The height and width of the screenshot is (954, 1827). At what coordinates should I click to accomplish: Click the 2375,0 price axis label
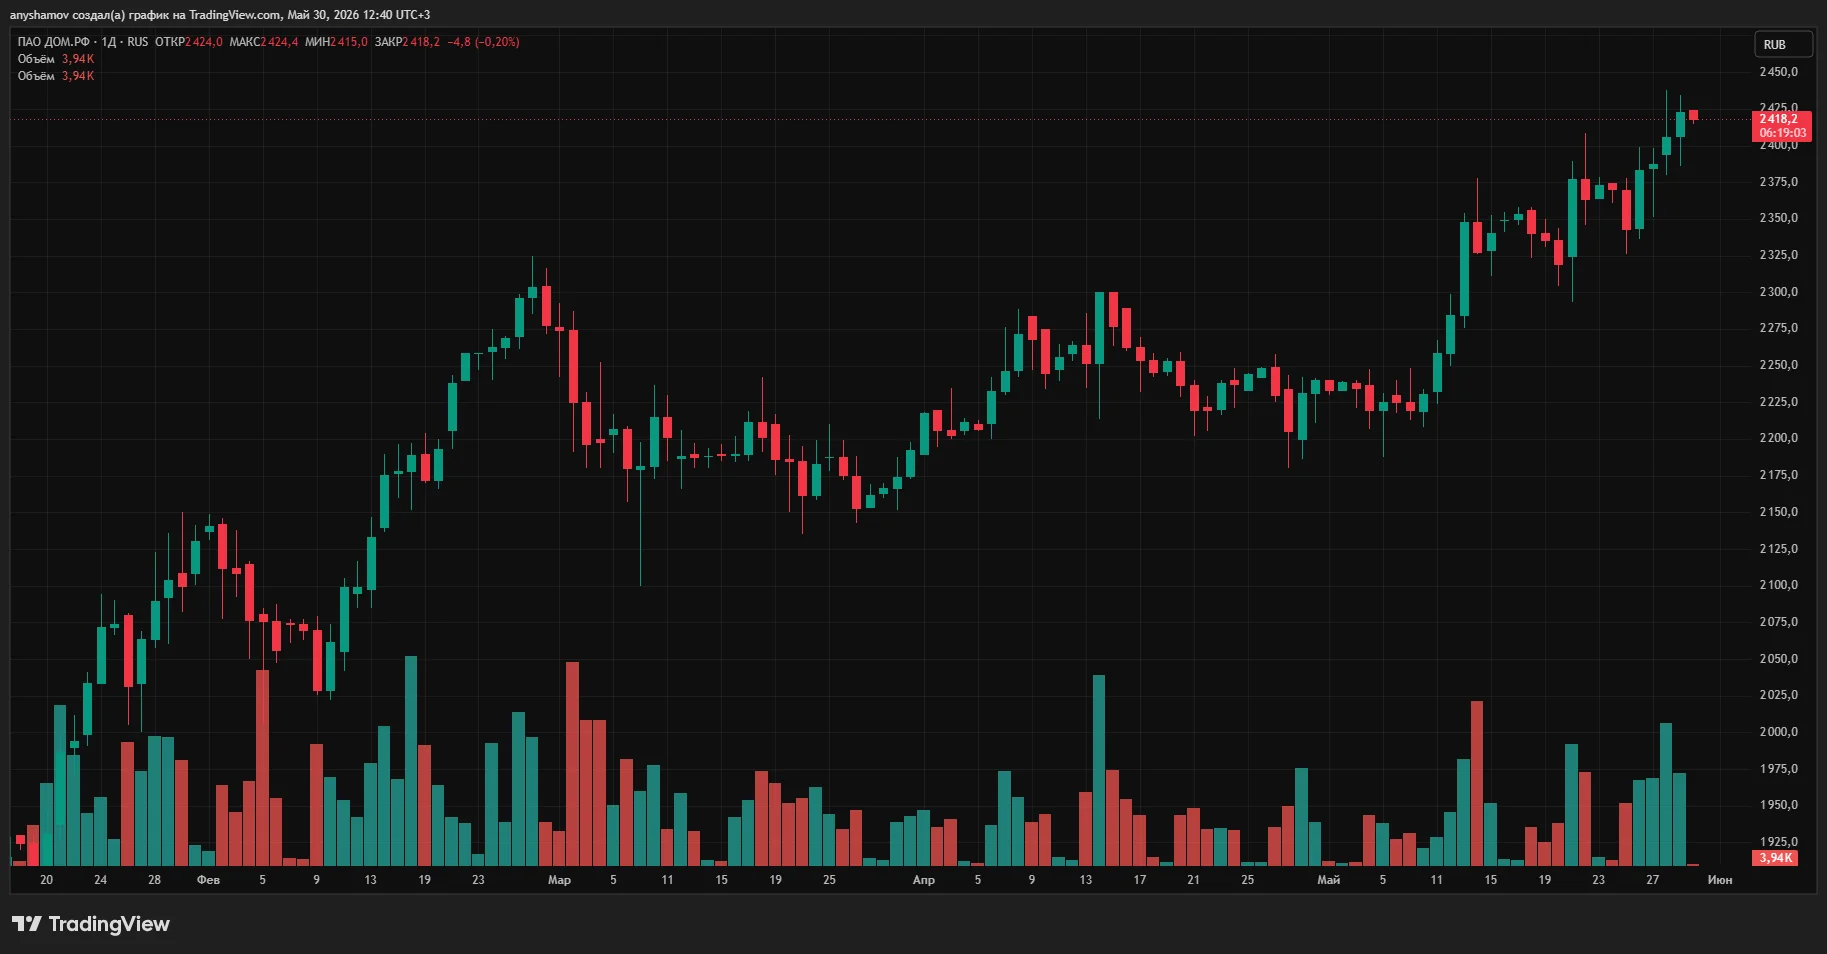point(1779,182)
